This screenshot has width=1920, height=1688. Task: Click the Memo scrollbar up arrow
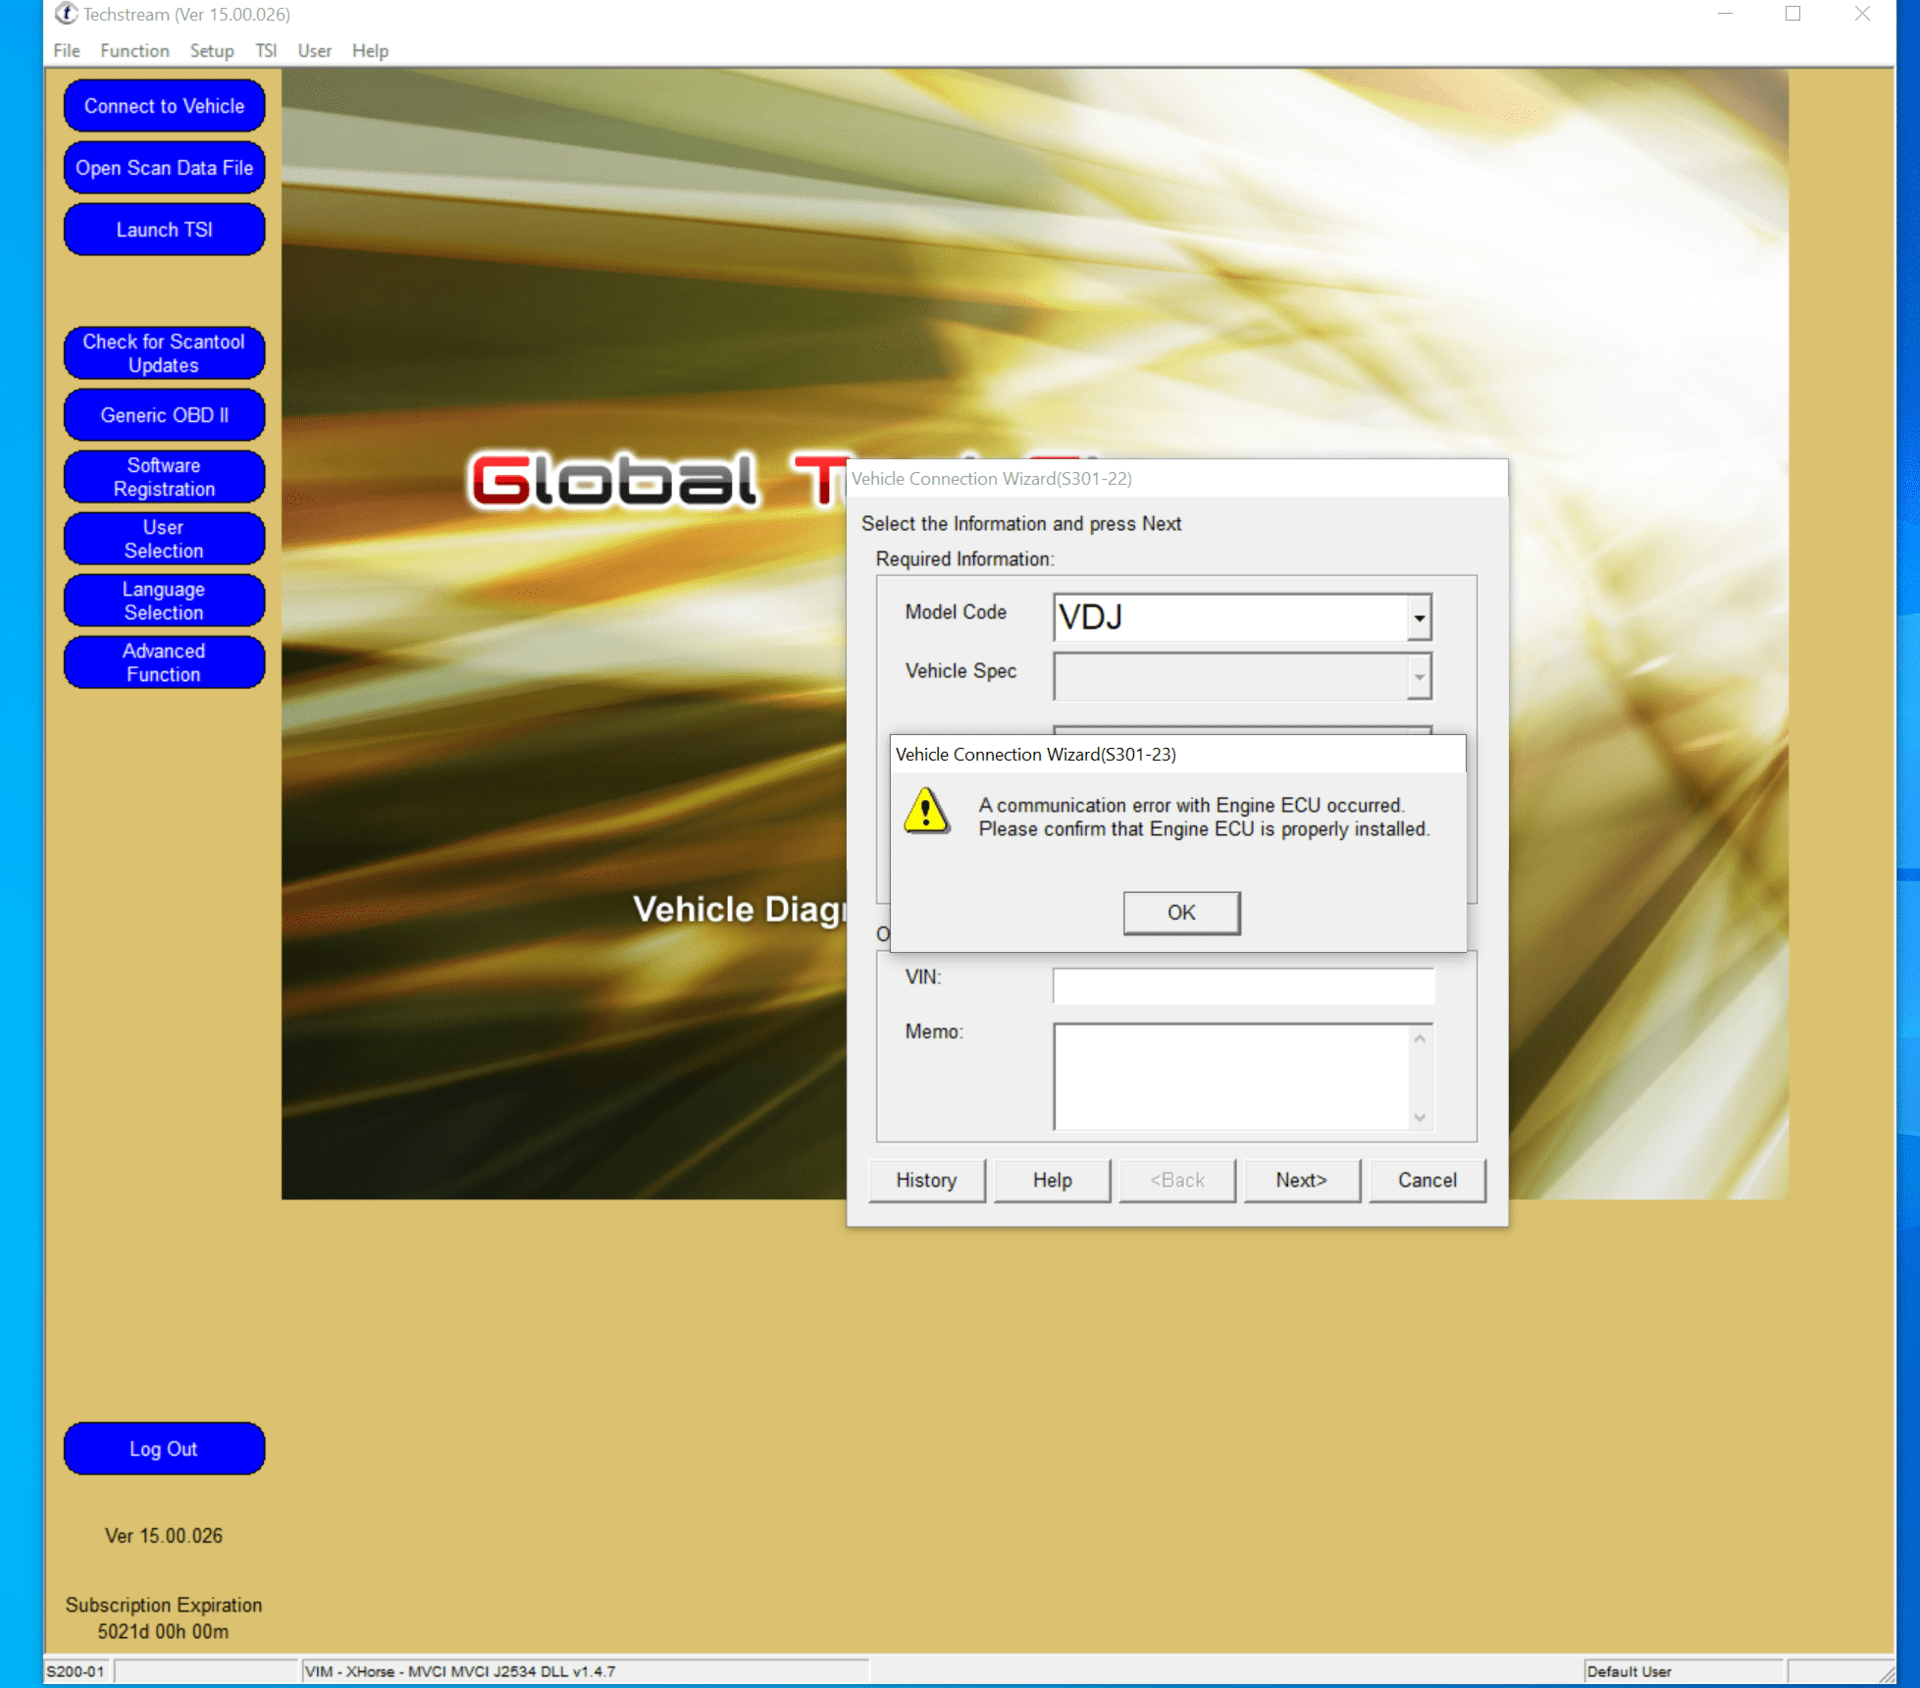[1420, 1038]
